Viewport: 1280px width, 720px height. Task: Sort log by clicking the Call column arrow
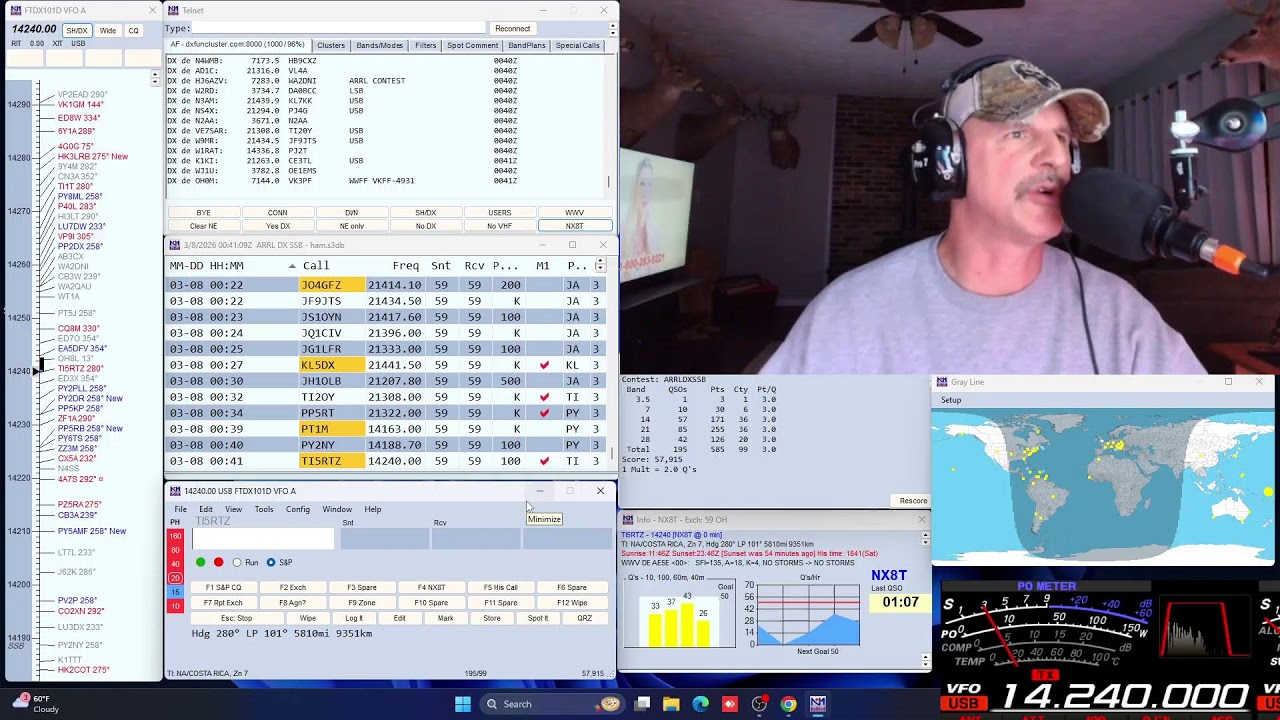pos(292,266)
